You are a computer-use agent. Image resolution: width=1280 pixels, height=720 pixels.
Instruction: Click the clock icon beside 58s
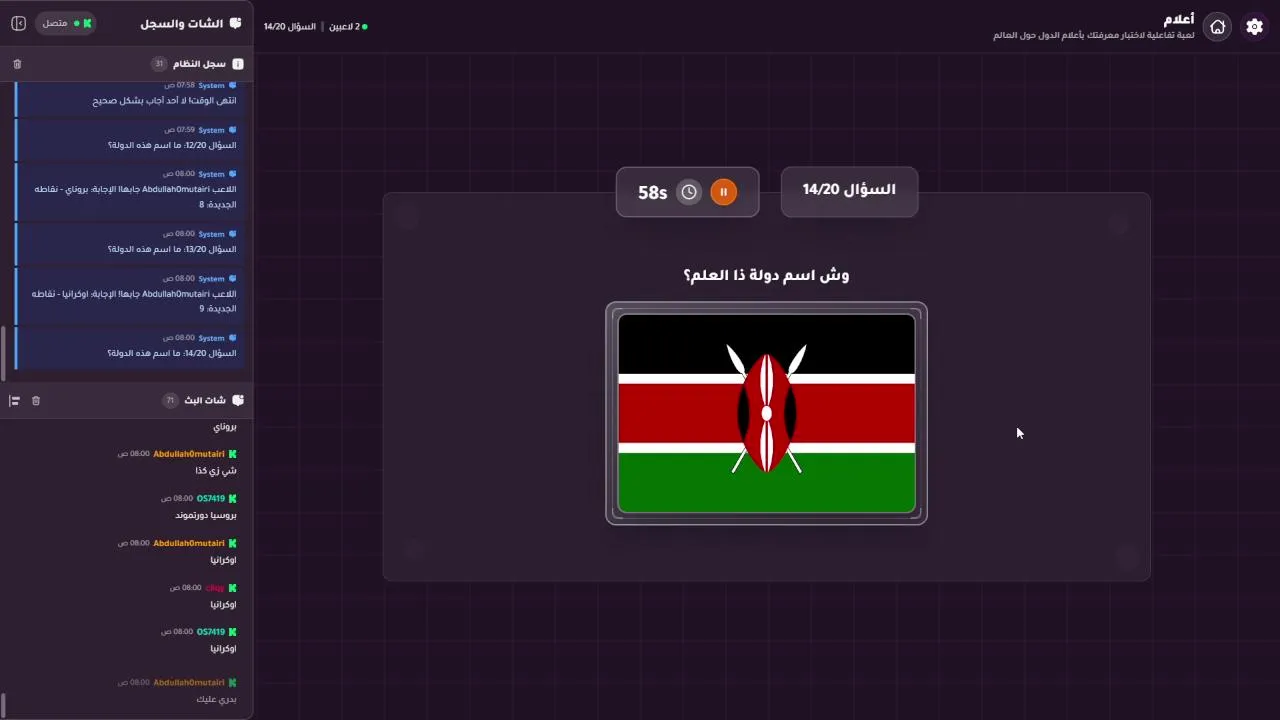(689, 192)
